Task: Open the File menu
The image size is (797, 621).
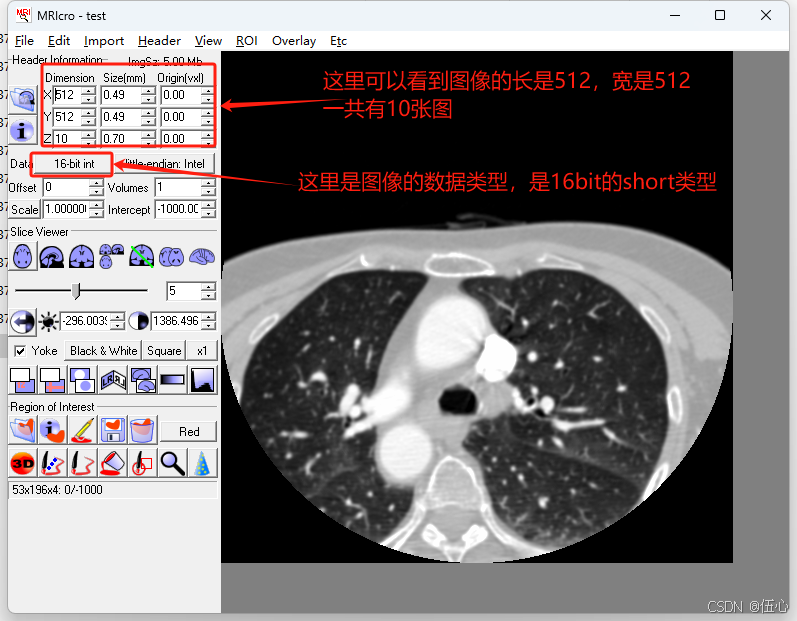Action: (x=24, y=41)
